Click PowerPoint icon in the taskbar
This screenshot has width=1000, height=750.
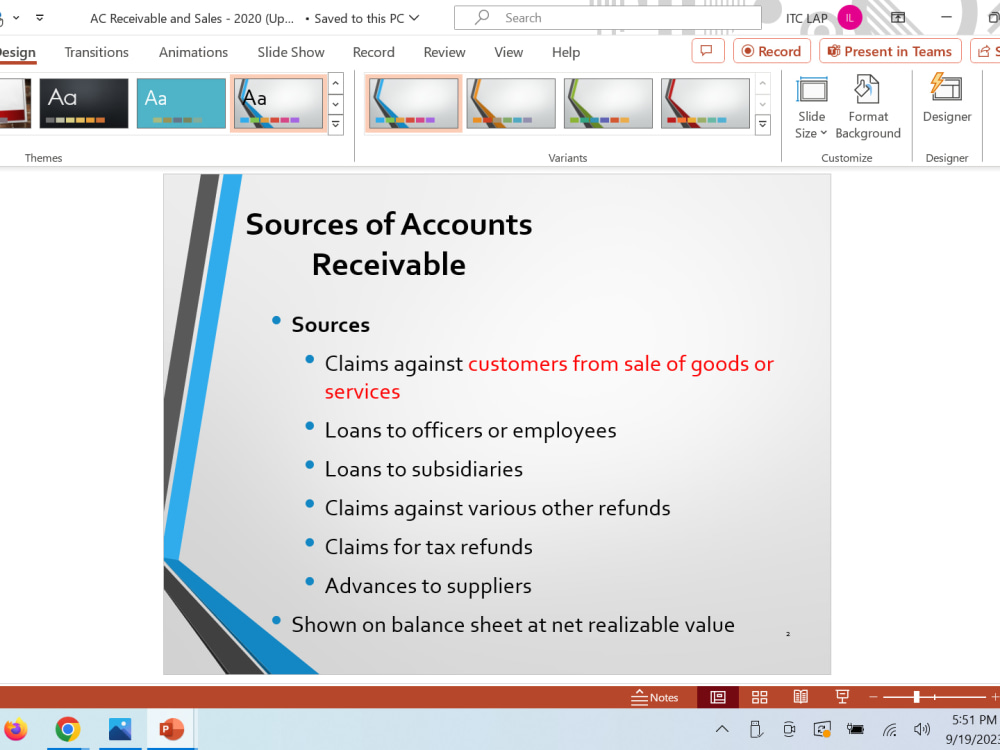click(171, 729)
